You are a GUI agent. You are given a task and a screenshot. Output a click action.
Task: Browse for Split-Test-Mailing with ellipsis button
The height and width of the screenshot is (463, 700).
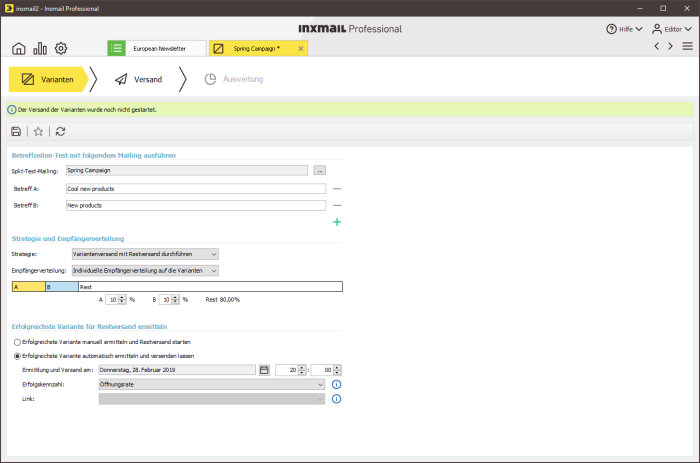(x=320, y=171)
